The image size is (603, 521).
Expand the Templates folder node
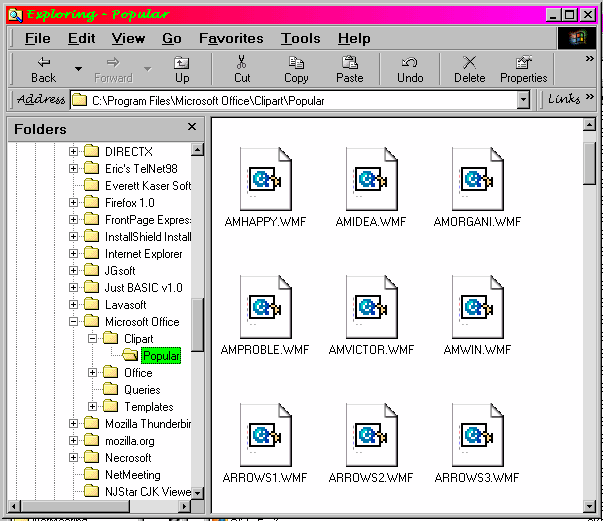pyautogui.click(x=93, y=407)
